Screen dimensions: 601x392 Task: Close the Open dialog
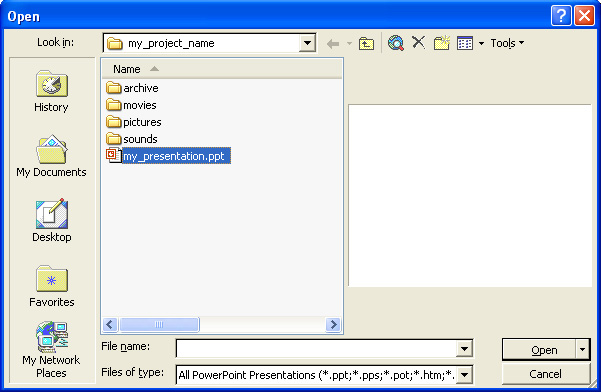click(x=584, y=16)
